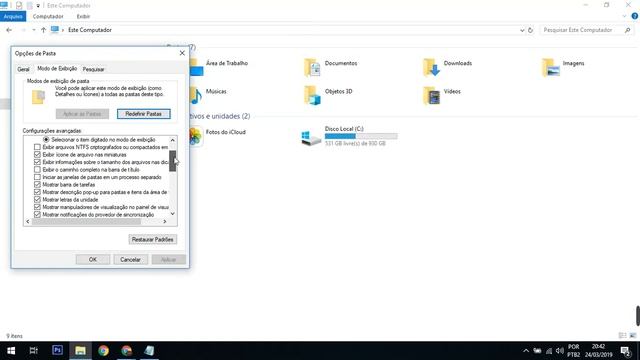
Task: Select the Disco Local (C:) drive icon
Action: (311, 138)
